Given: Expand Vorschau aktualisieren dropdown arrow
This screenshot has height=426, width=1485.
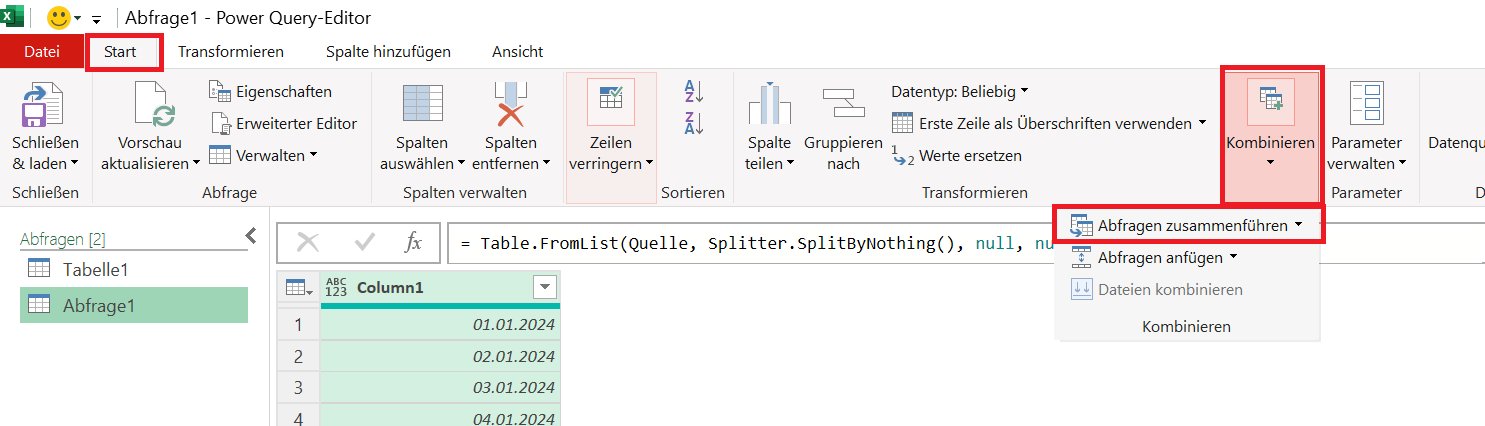Looking at the screenshot, I should [196, 164].
